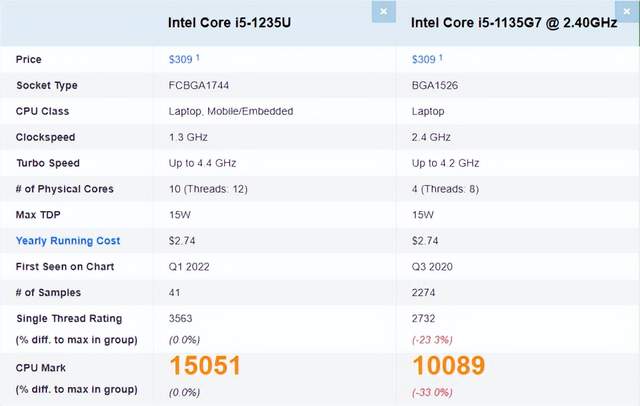Click the 3563 single thread rating

[x=180, y=318]
